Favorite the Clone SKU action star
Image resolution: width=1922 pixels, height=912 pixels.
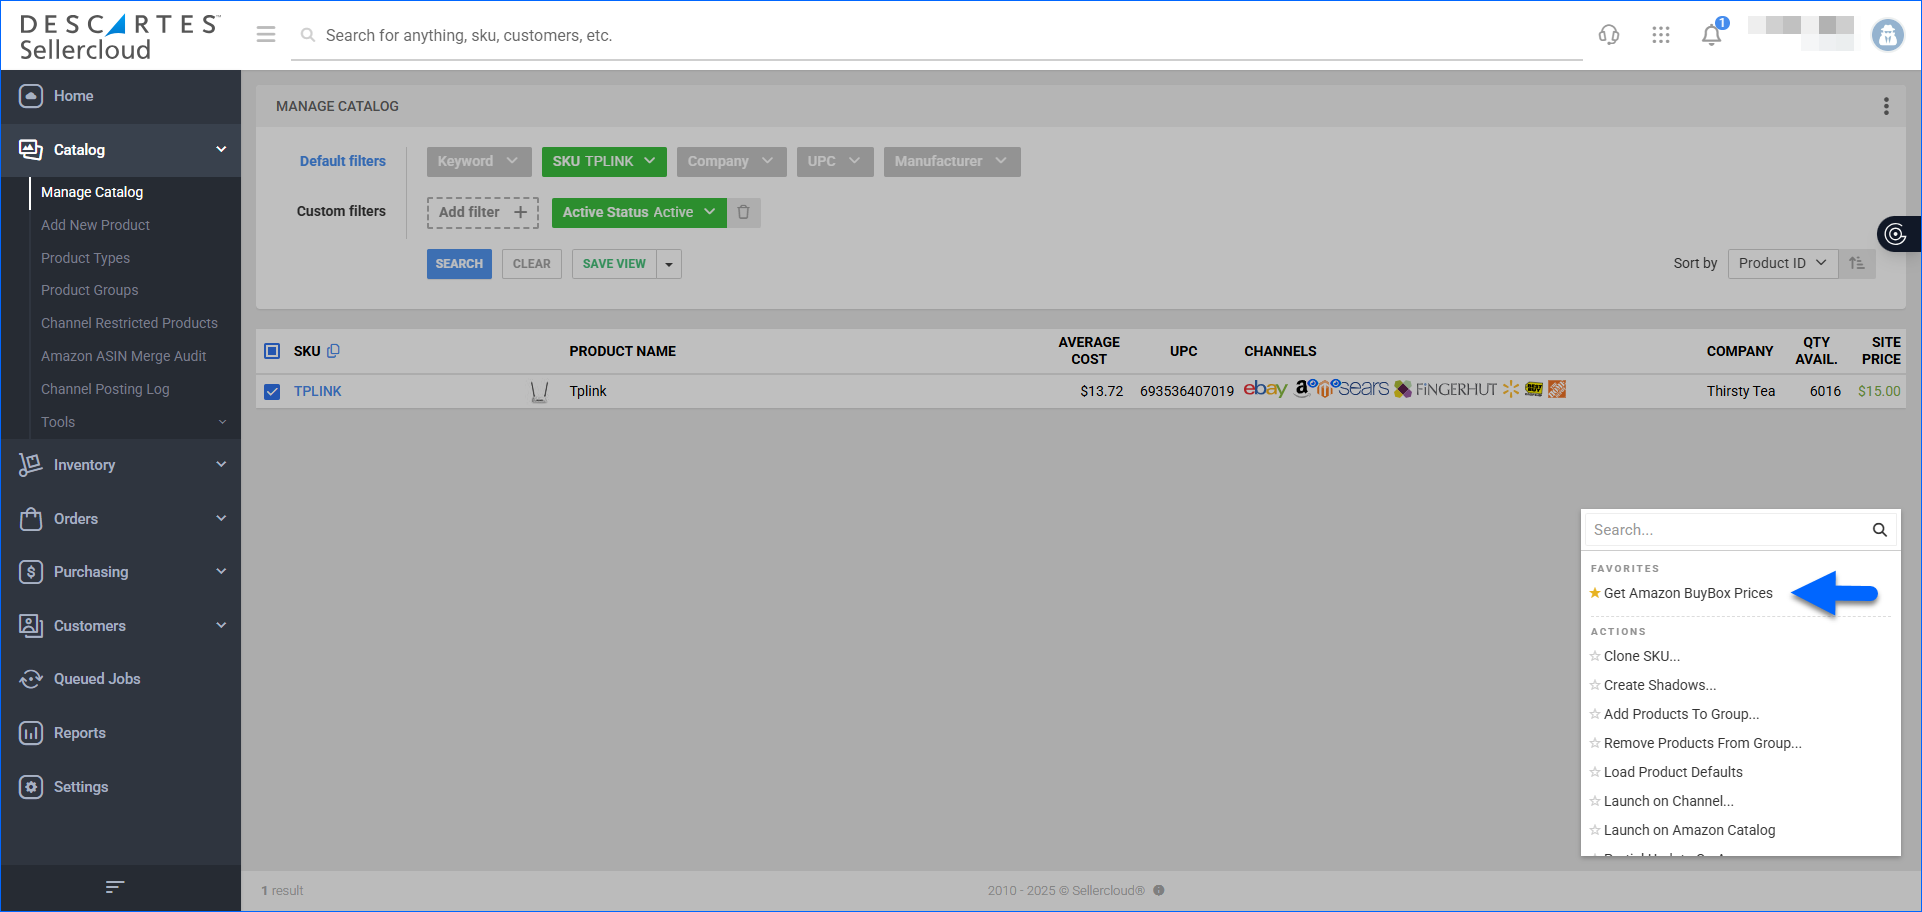click(x=1595, y=656)
